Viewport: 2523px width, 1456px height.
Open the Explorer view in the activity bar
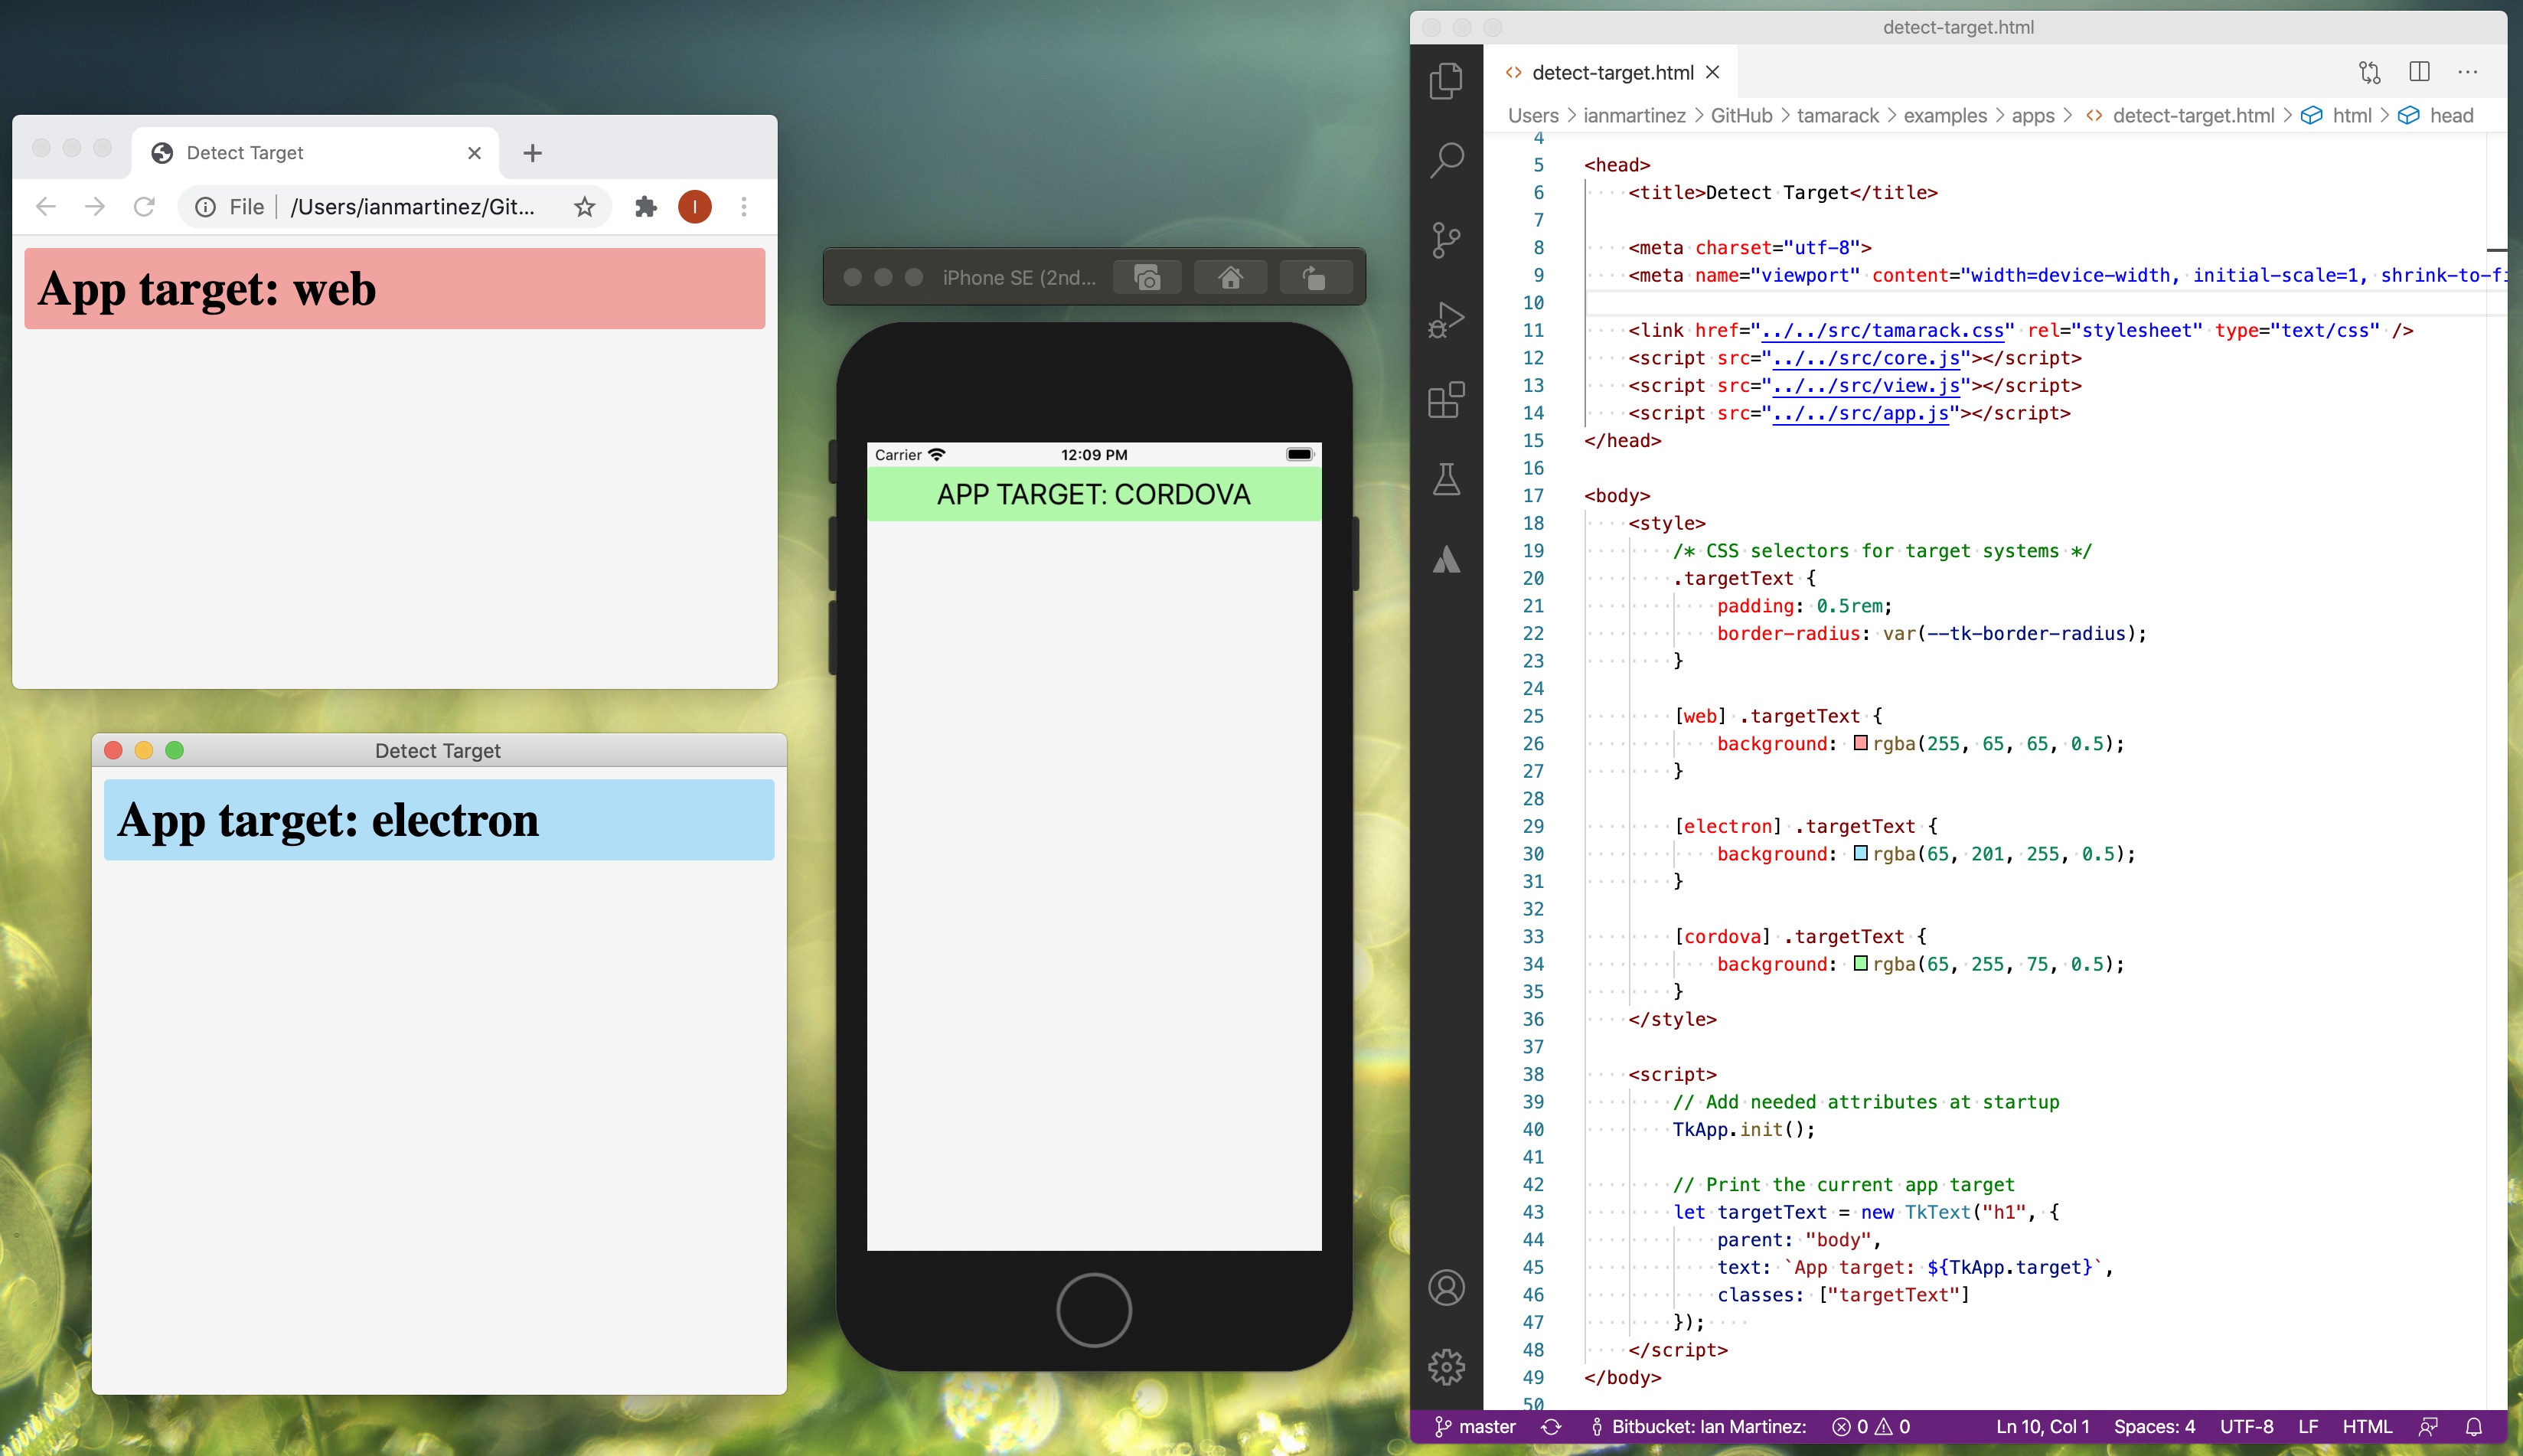pyautogui.click(x=1446, y=80)
